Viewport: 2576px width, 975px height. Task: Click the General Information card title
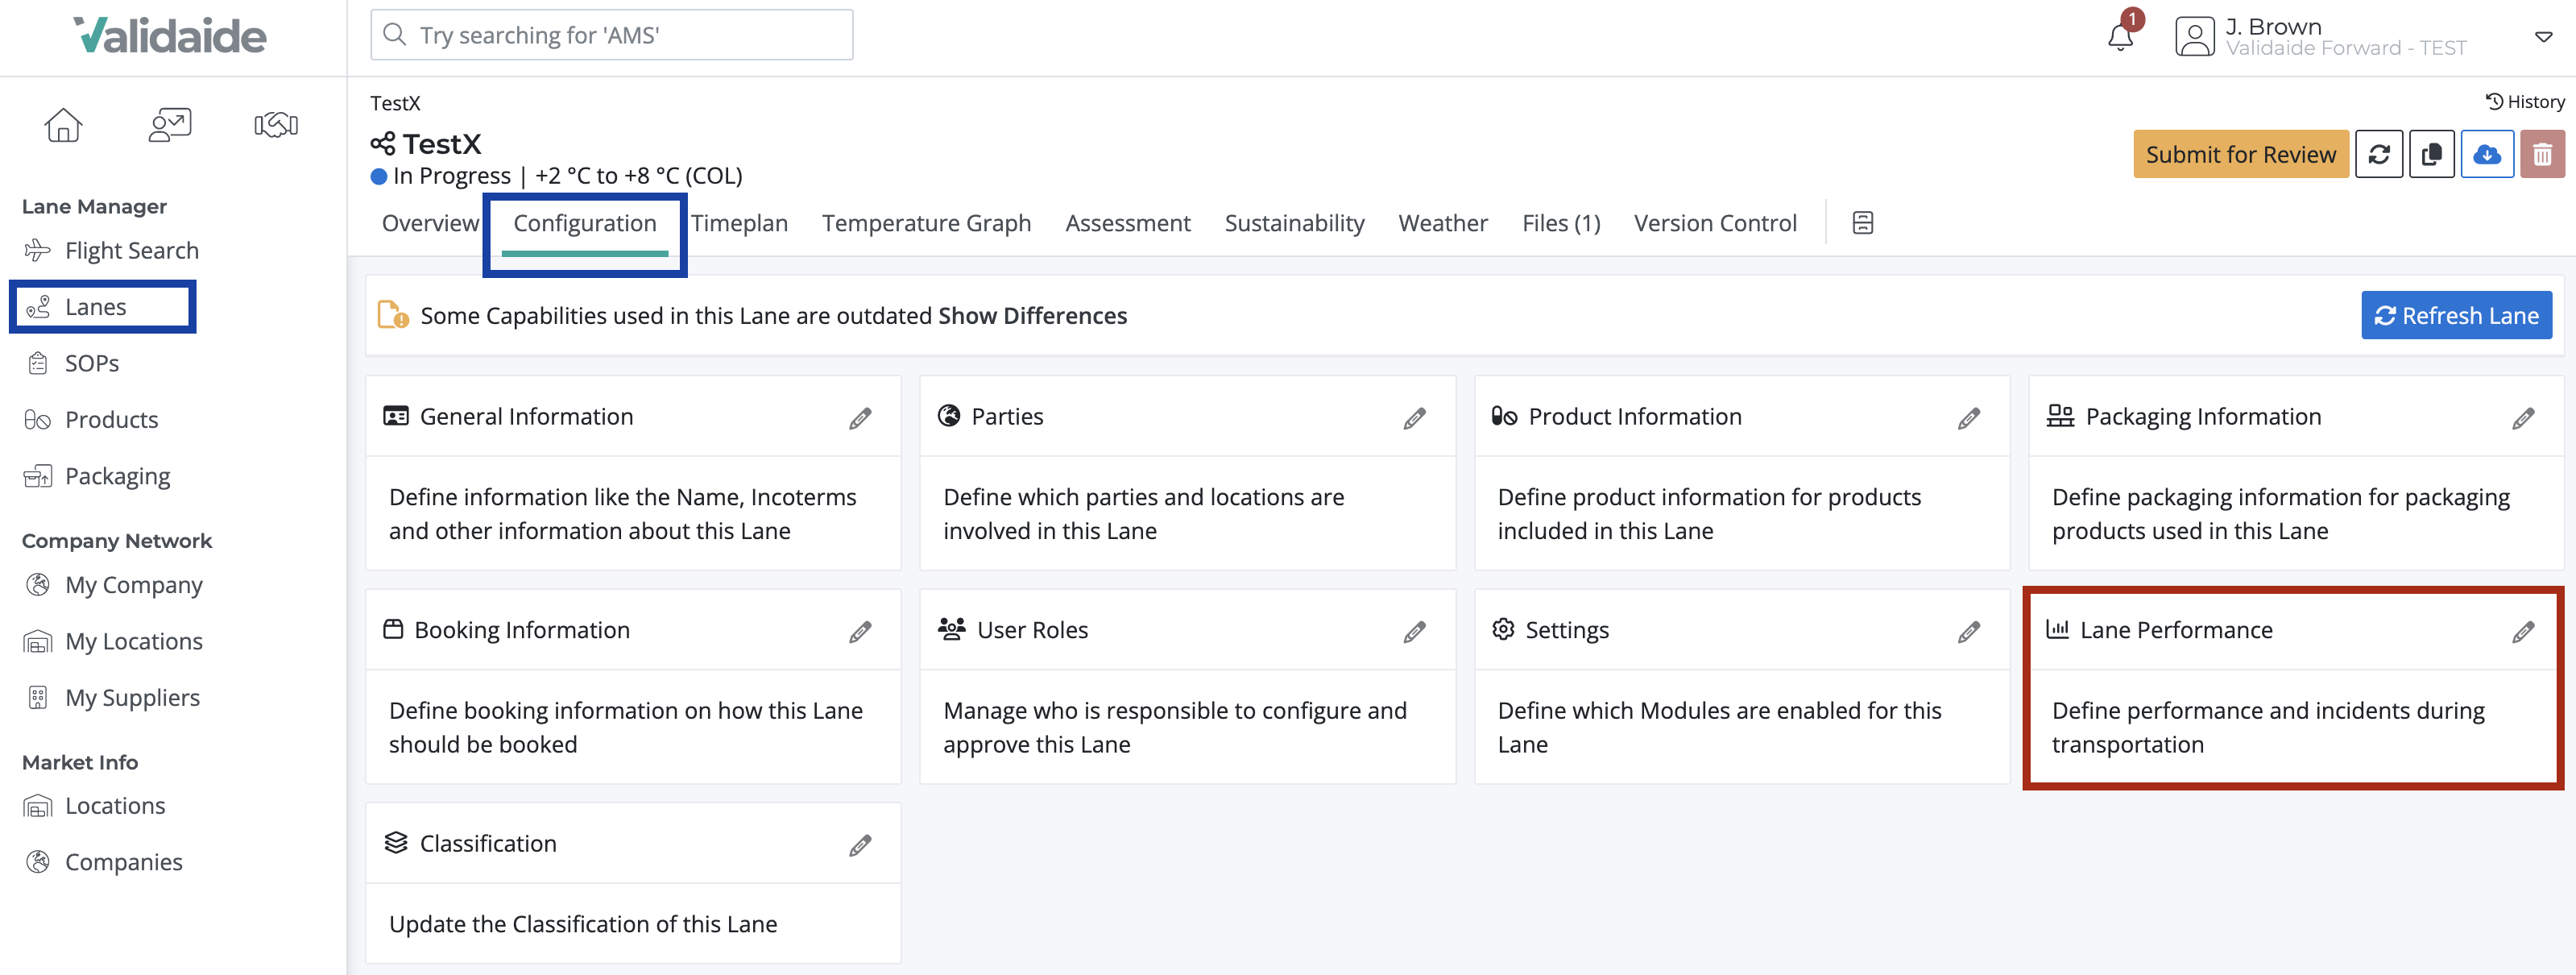526,417
